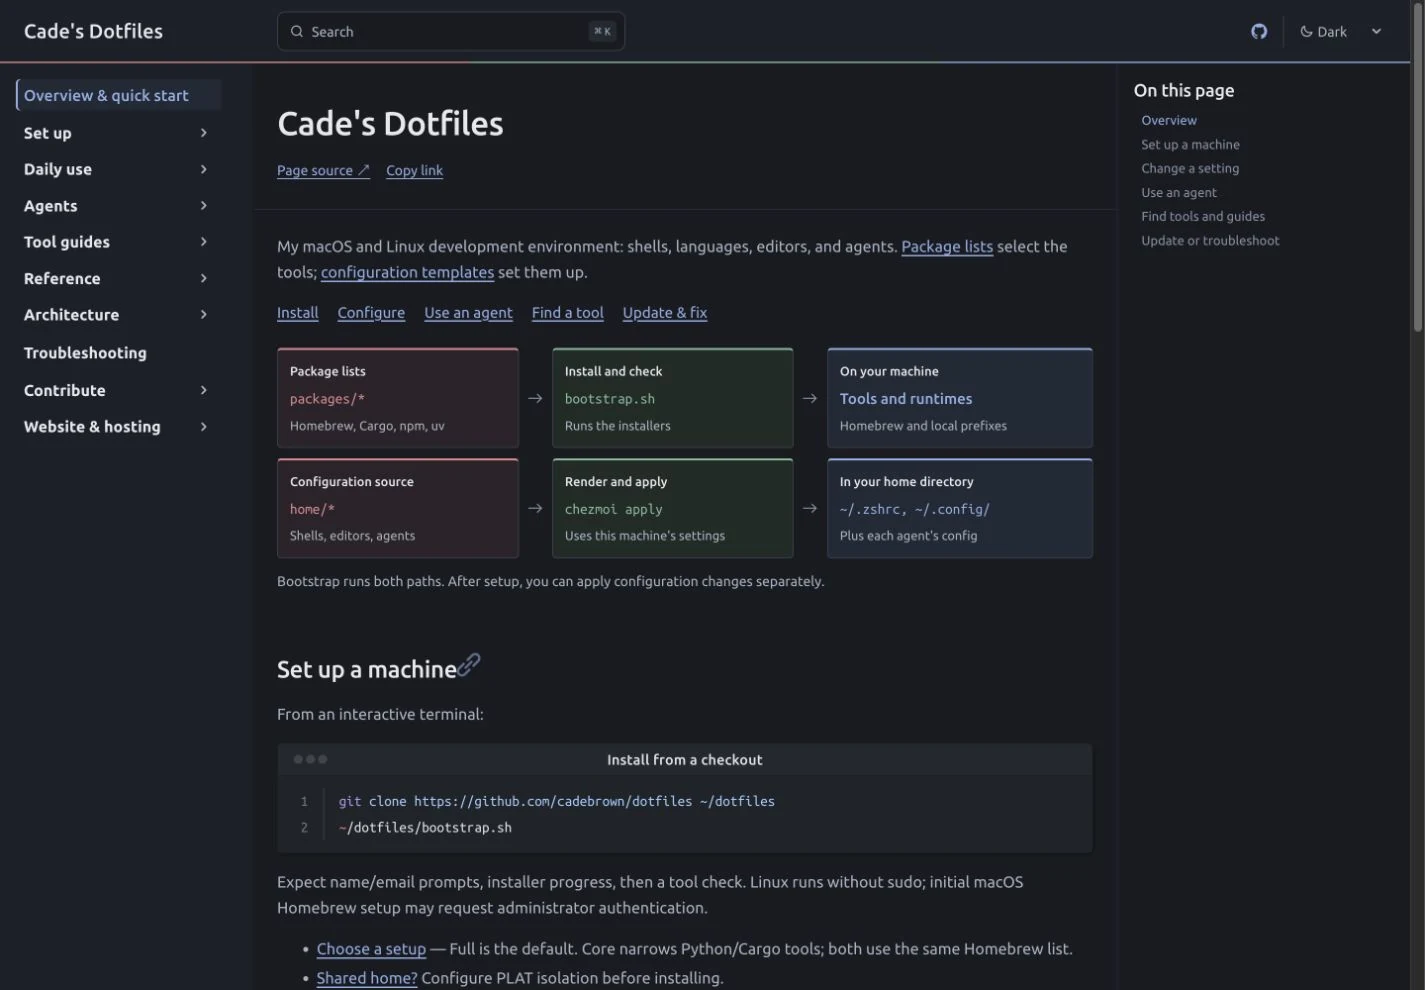The height and width of the screenshot is (990, 1425).
Task: Jump to Use an agent in On this page
Action: click(1179, 192)
